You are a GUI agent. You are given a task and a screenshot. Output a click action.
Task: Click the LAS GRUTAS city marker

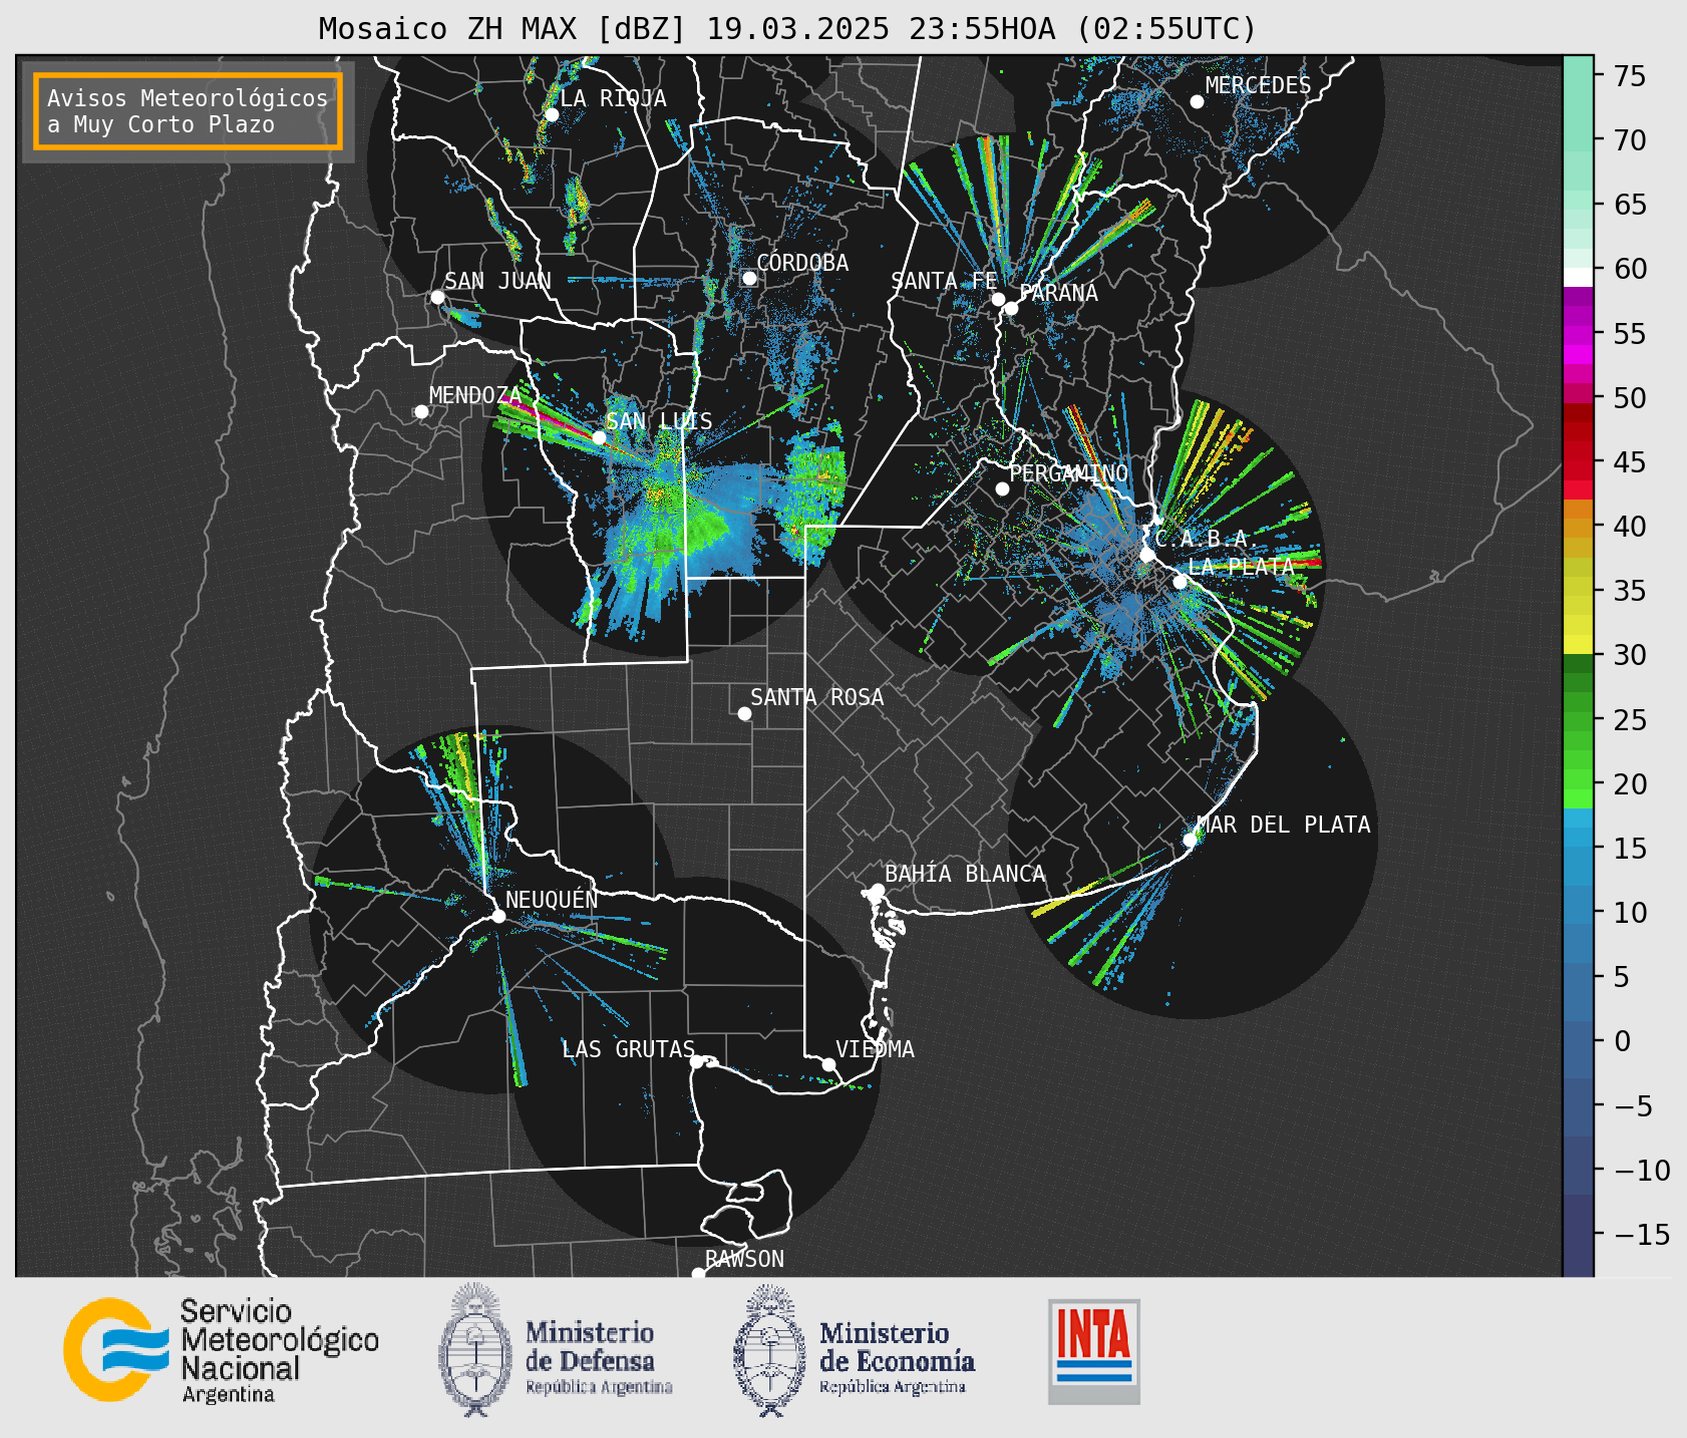click(x=697, y=1062)
